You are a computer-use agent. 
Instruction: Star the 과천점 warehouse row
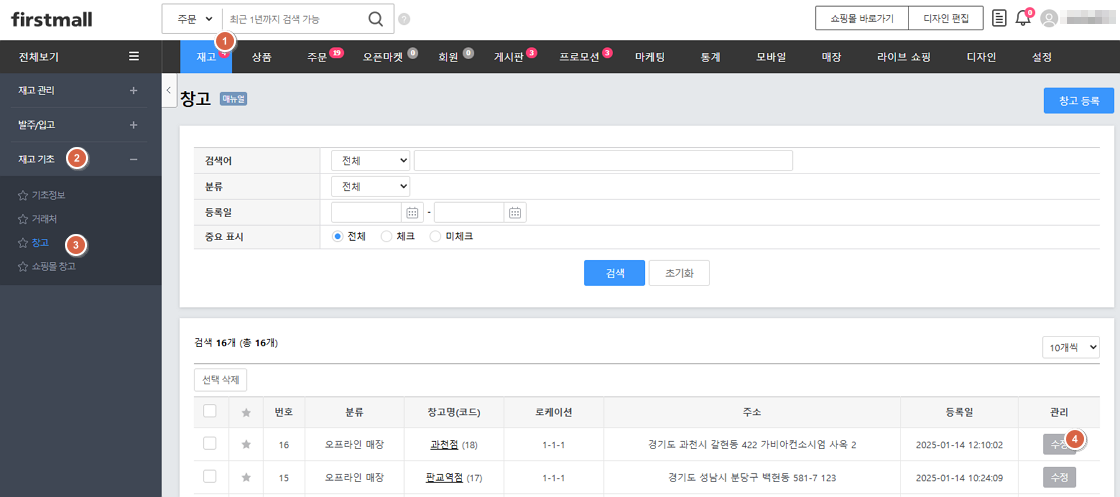(x=246, y=444)
